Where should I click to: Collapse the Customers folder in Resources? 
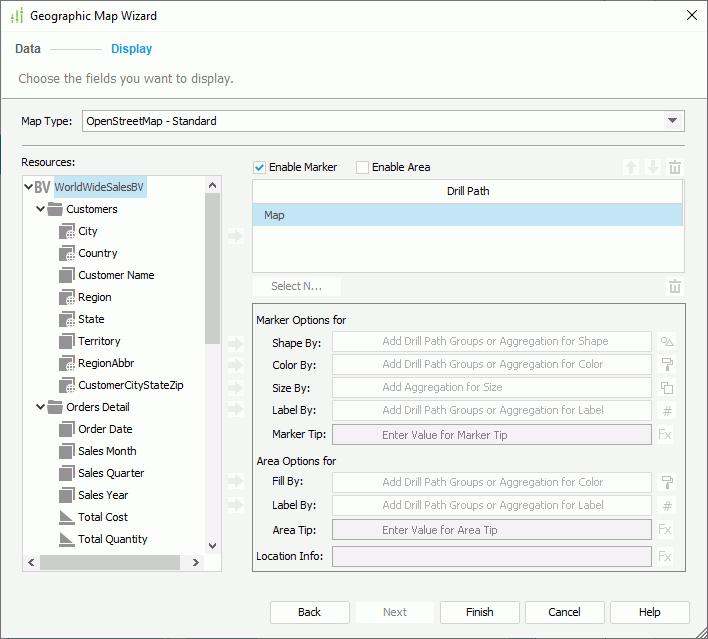(41, 210)
